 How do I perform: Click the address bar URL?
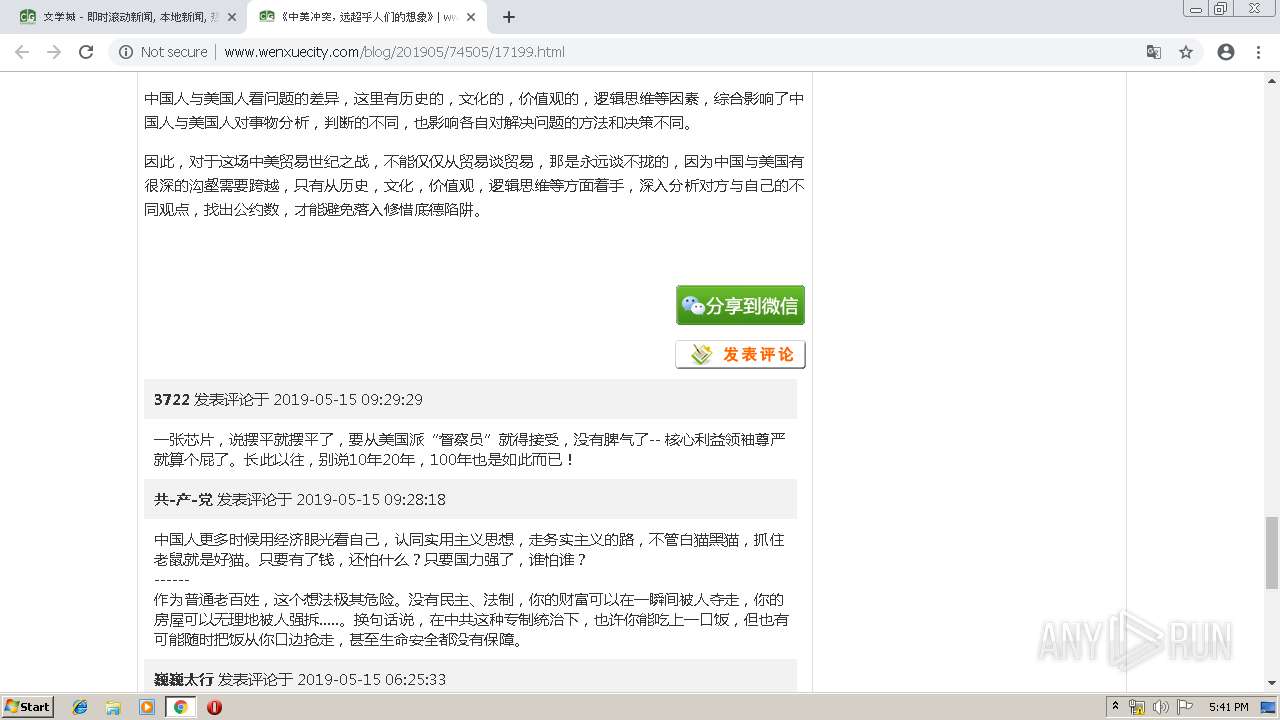[394, 52]
